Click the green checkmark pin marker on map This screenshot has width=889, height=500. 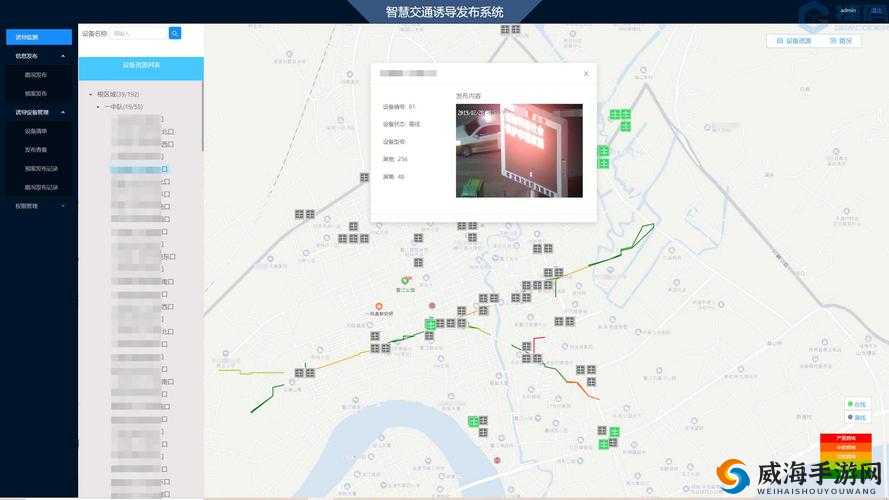tap(405, 280)
